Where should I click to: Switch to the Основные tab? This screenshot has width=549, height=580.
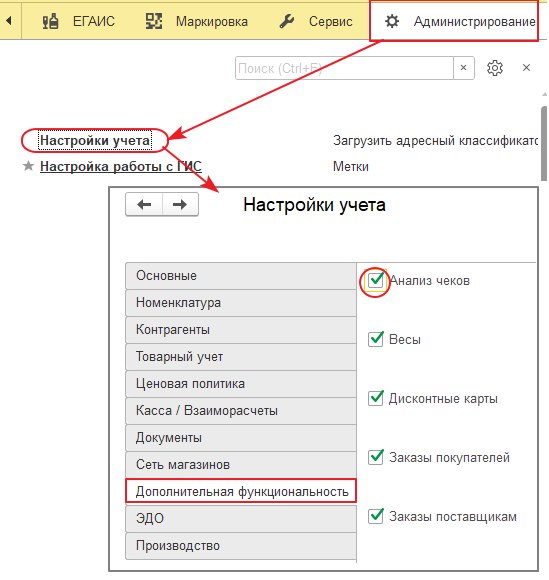(241, 276)
